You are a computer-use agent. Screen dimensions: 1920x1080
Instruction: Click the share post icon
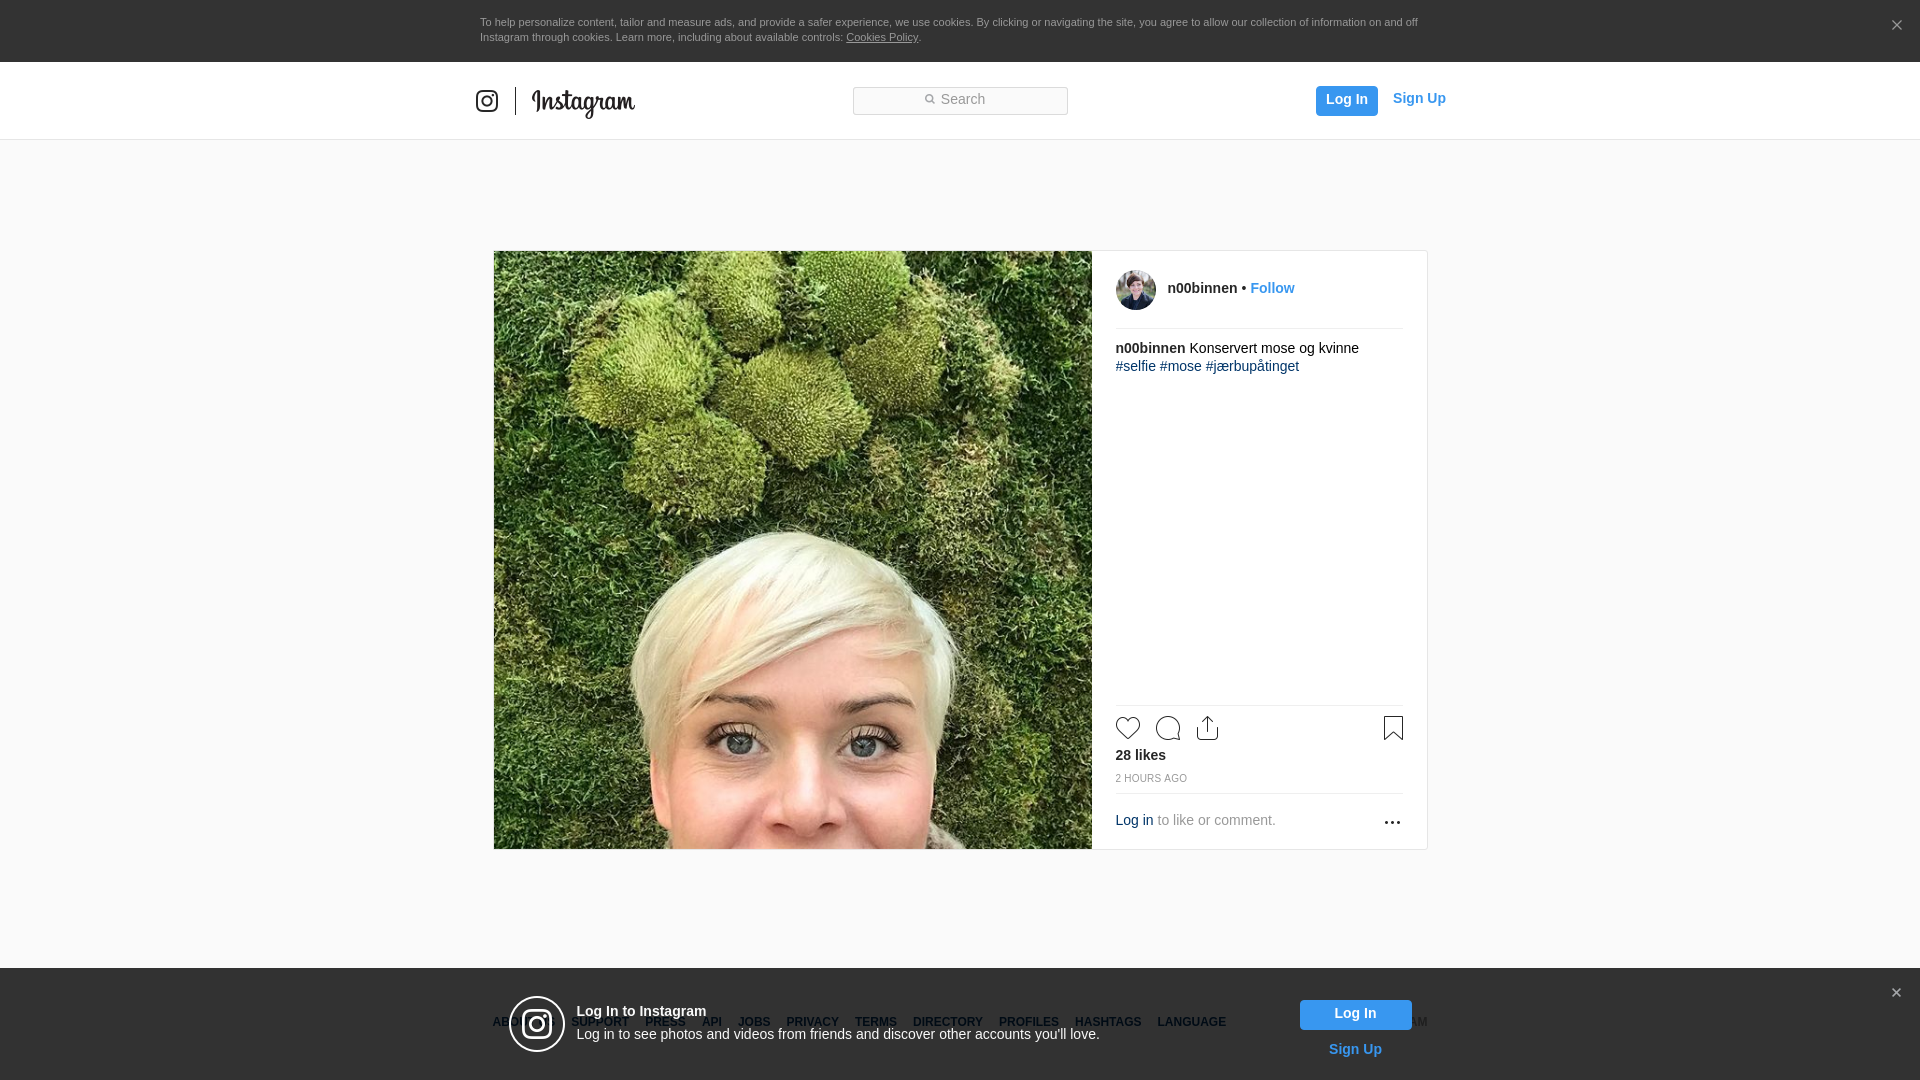pyautogui.click(x=1208, y=728)
